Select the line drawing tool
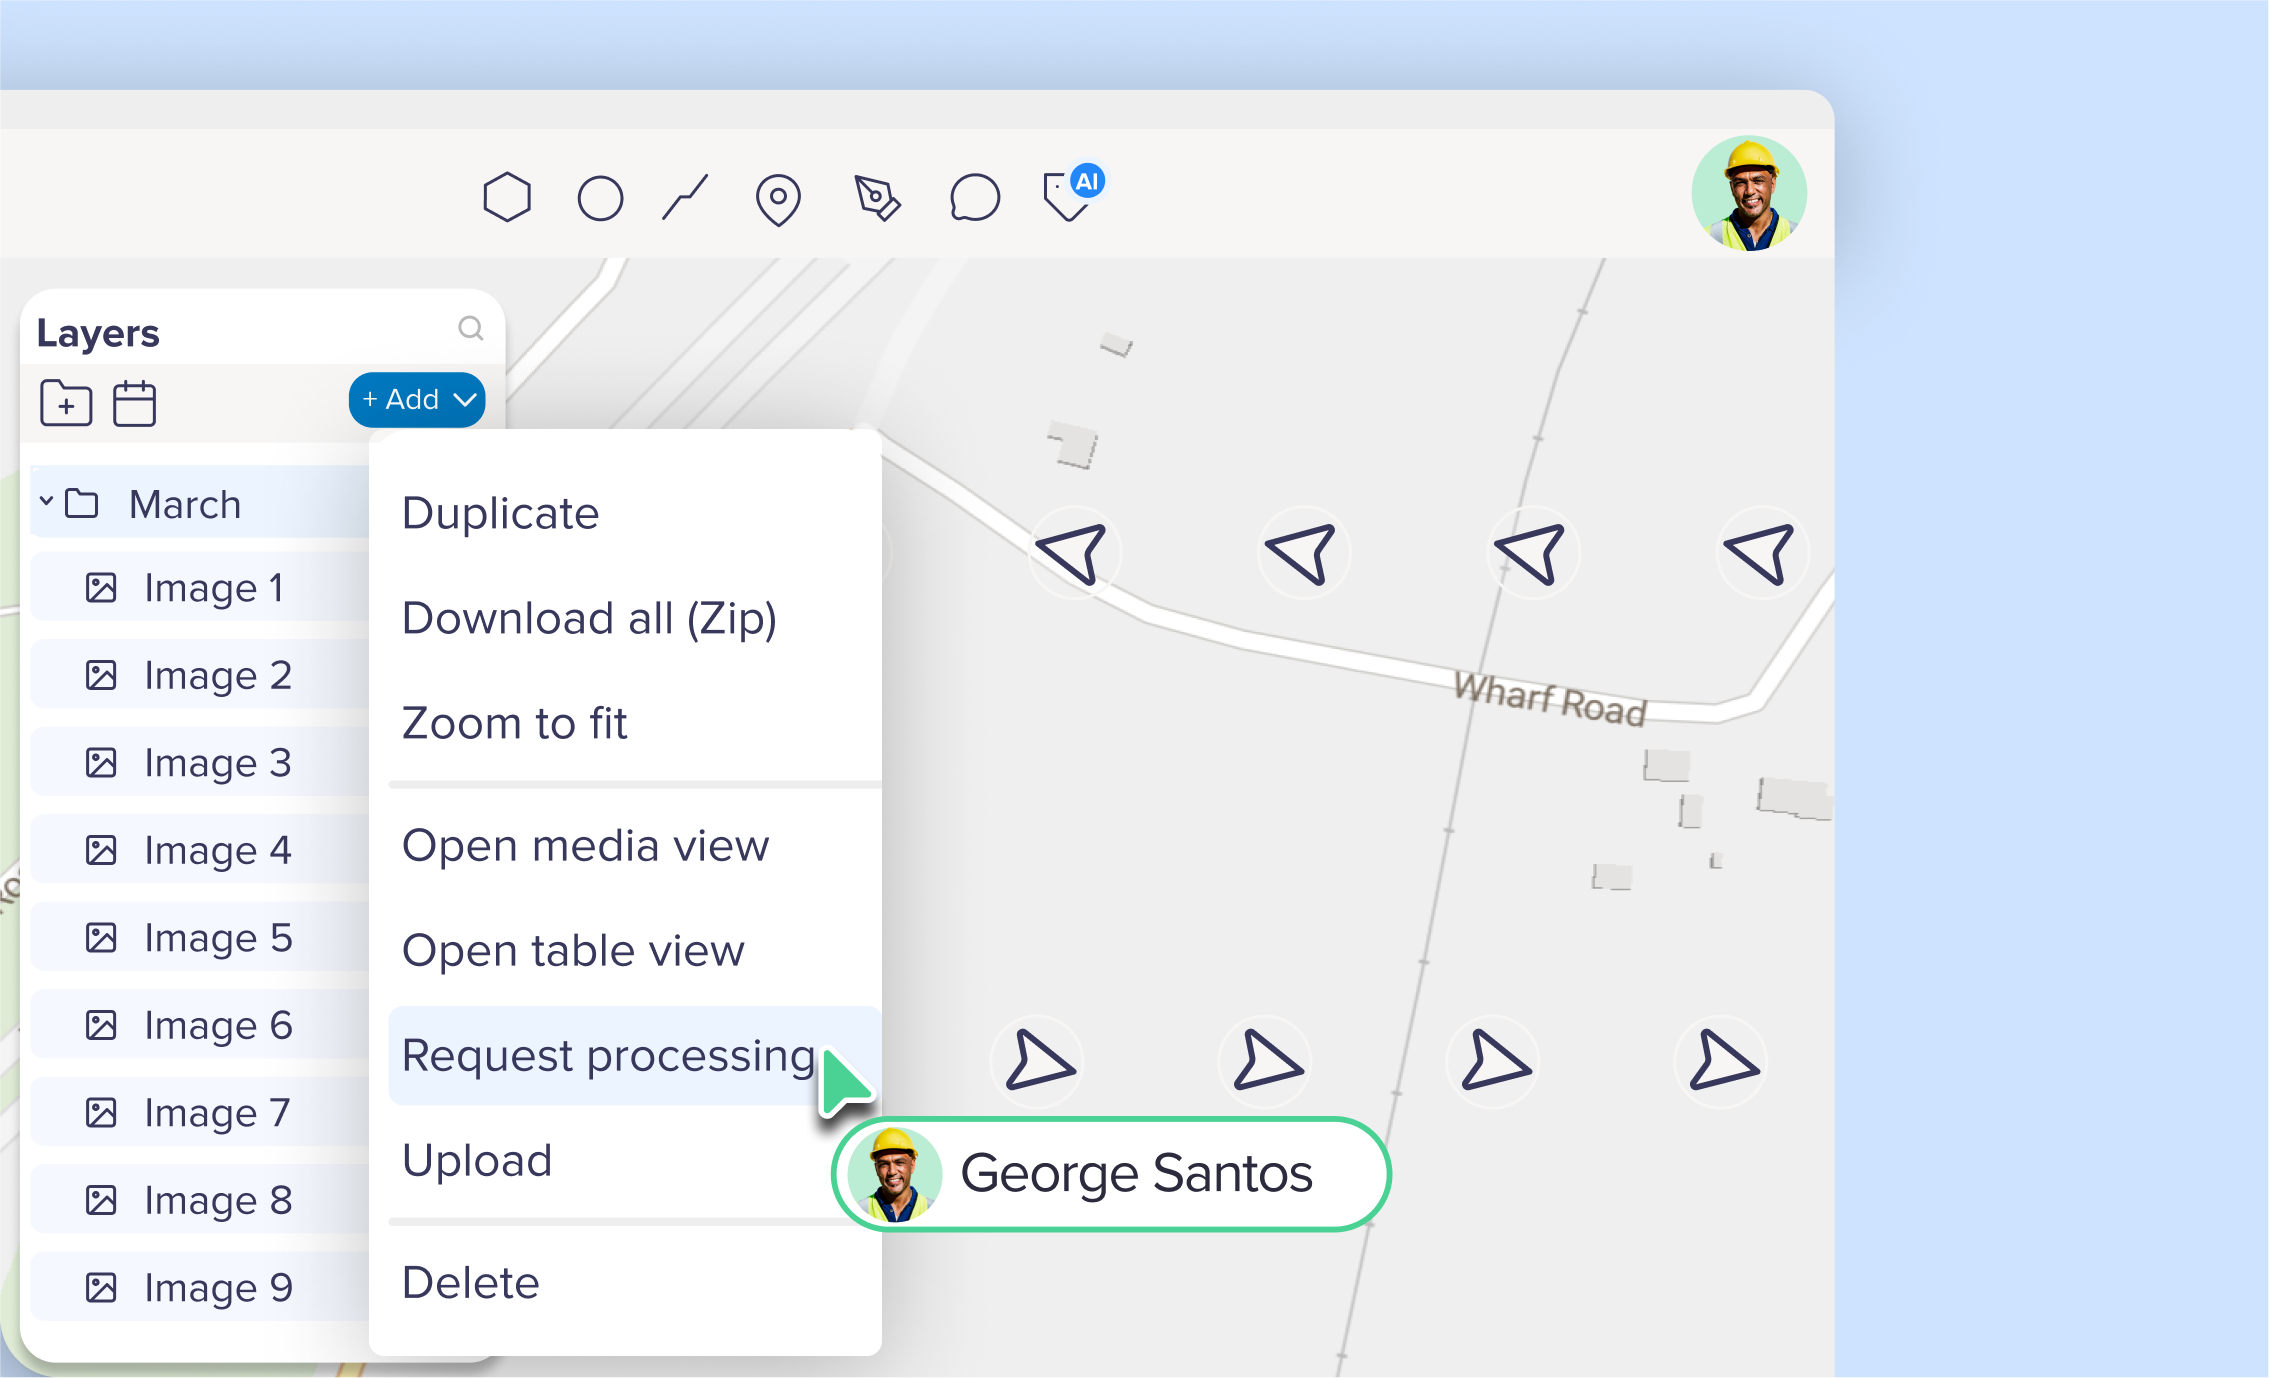2269x1378 pixels. [x=686, y=197]
